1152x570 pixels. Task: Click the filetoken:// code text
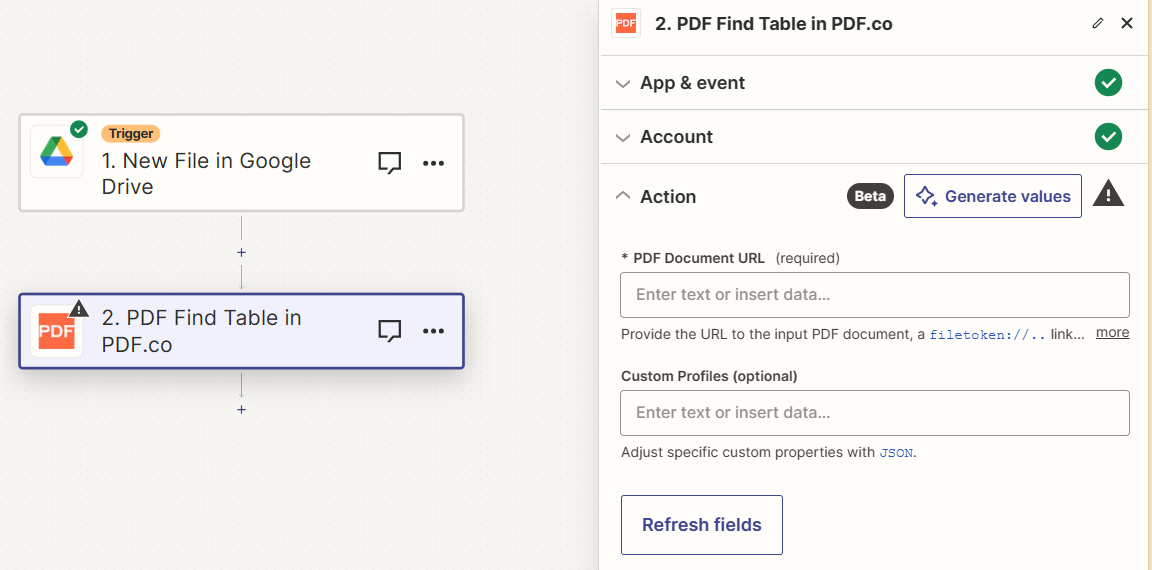tap(987, 335)
